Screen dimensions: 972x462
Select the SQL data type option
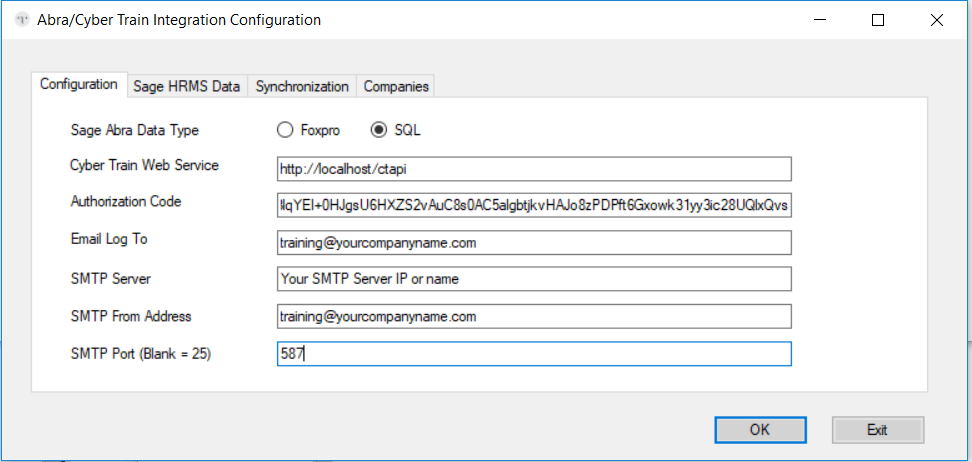coord(395,130)
